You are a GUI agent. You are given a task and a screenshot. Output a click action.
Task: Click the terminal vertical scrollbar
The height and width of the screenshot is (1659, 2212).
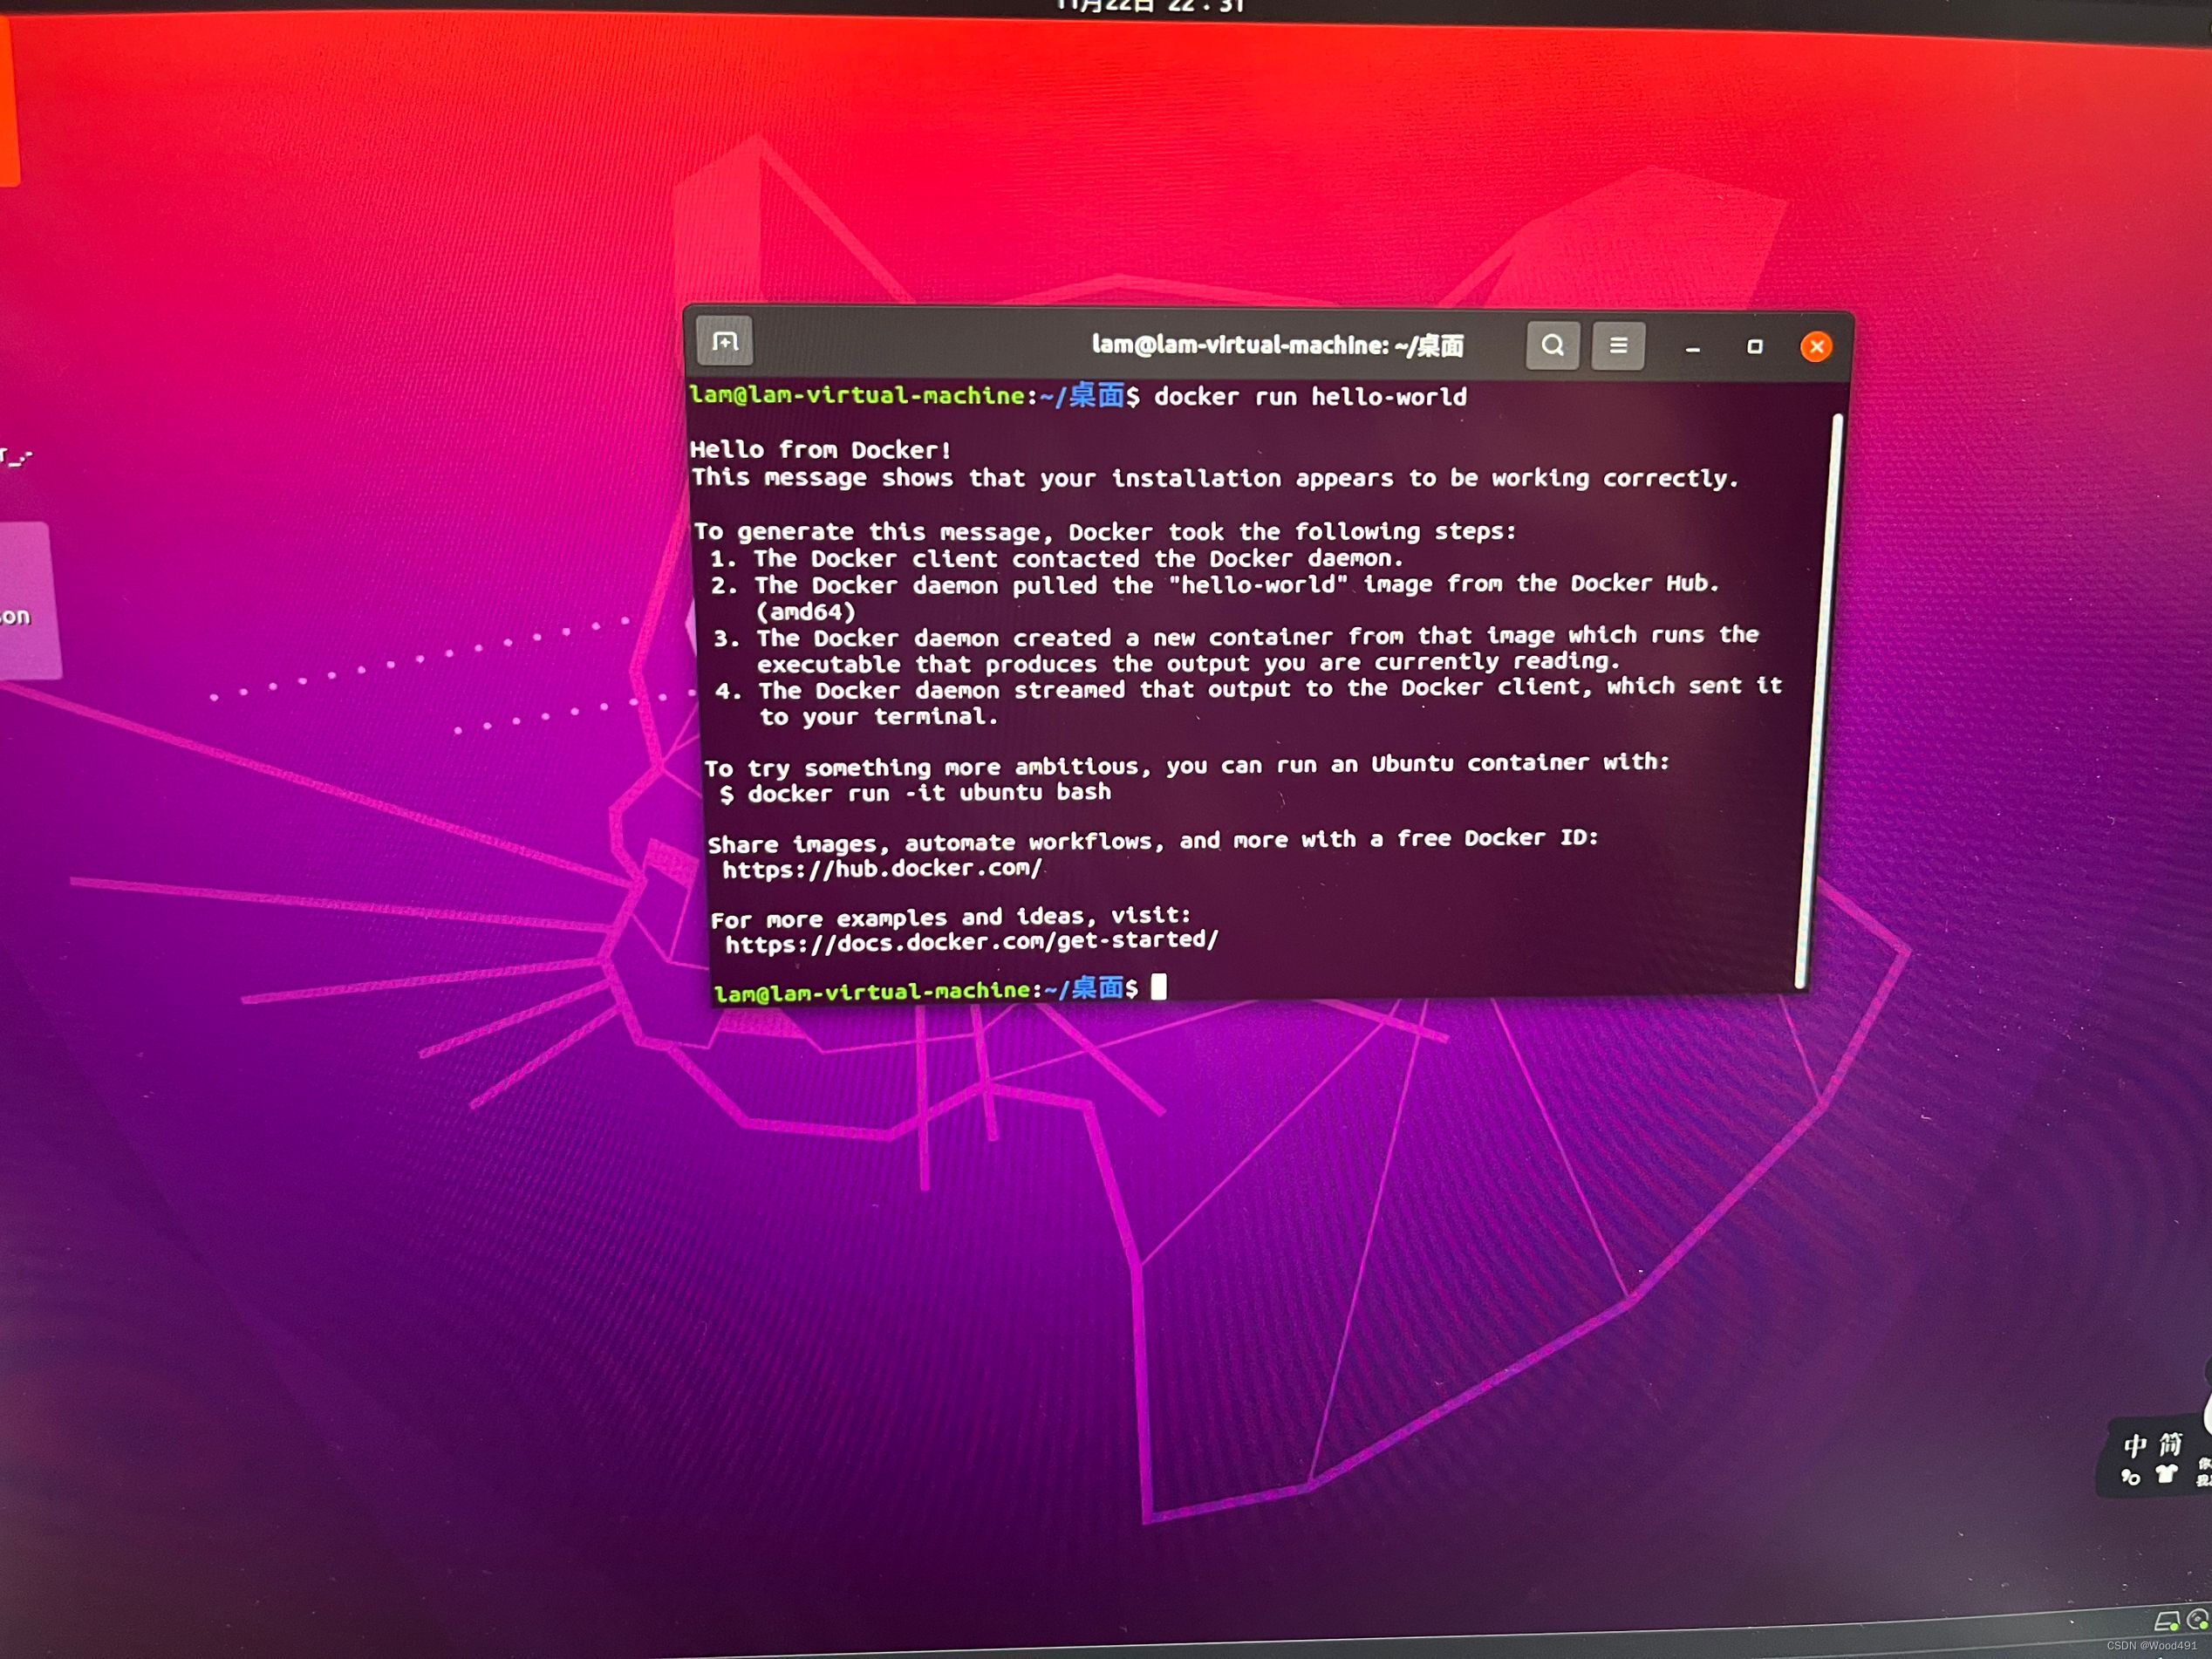click(x=1818, y=700)
